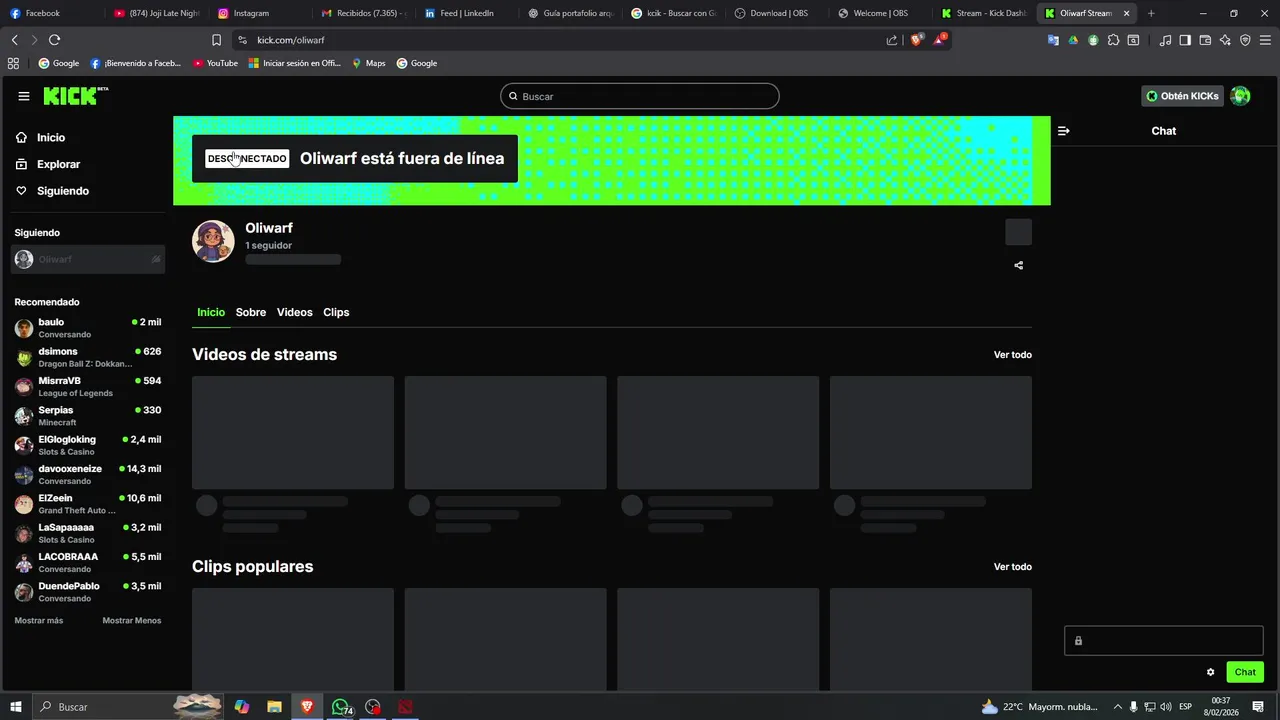The height and width of the screenshot is (720, 1280).
Task: Click the browser reload icon
Action: click(54, 40)
